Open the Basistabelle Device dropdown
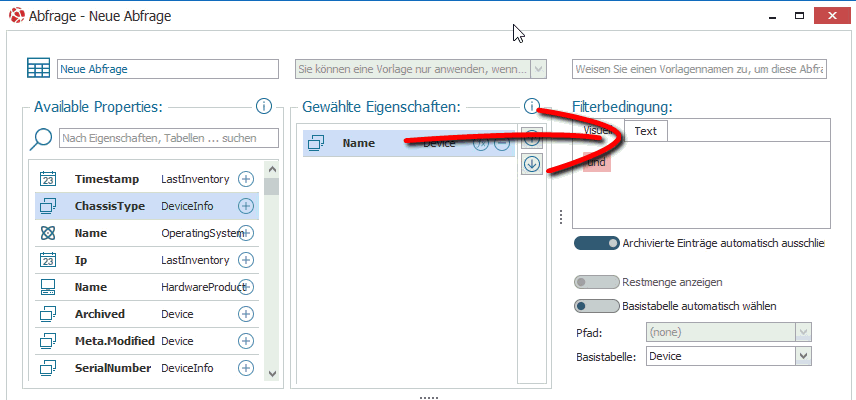Image resolution: width=856 pixels, height=400 pixels. pyautogui.click(x=802, y=355)
